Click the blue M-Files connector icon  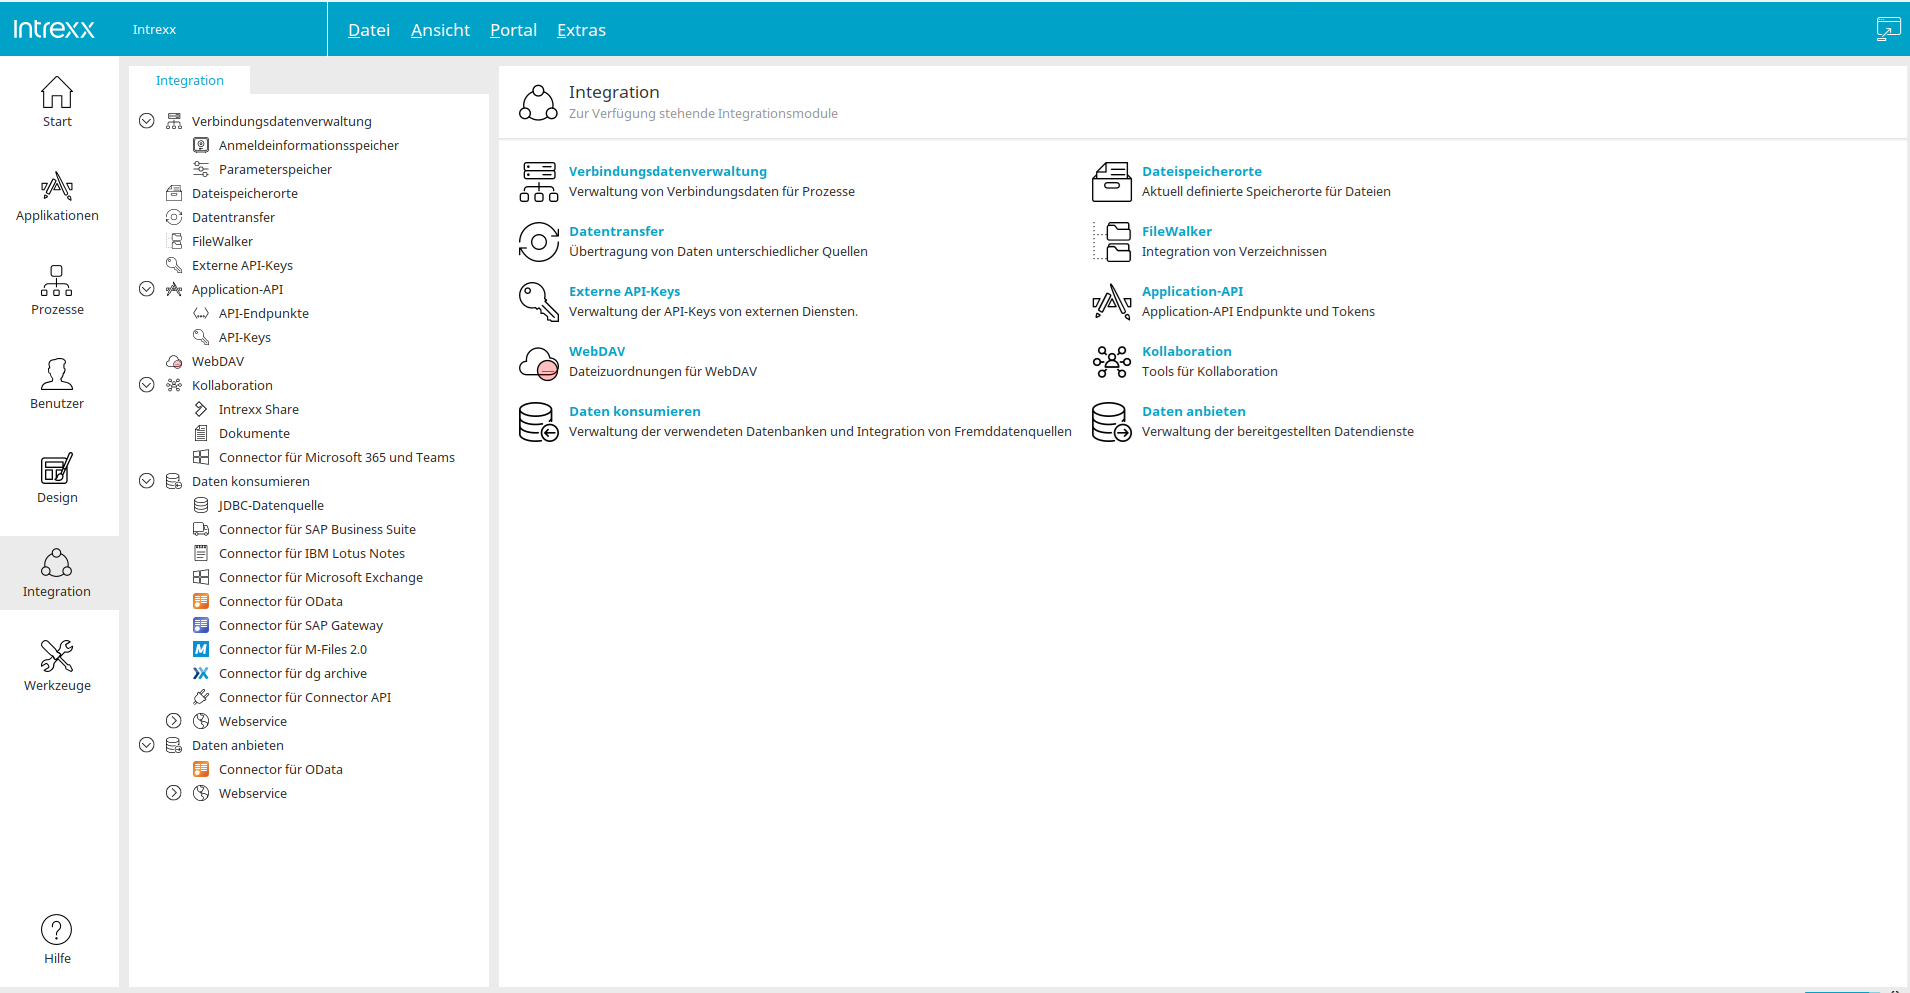pyautogui.click(x=201, y=649)
